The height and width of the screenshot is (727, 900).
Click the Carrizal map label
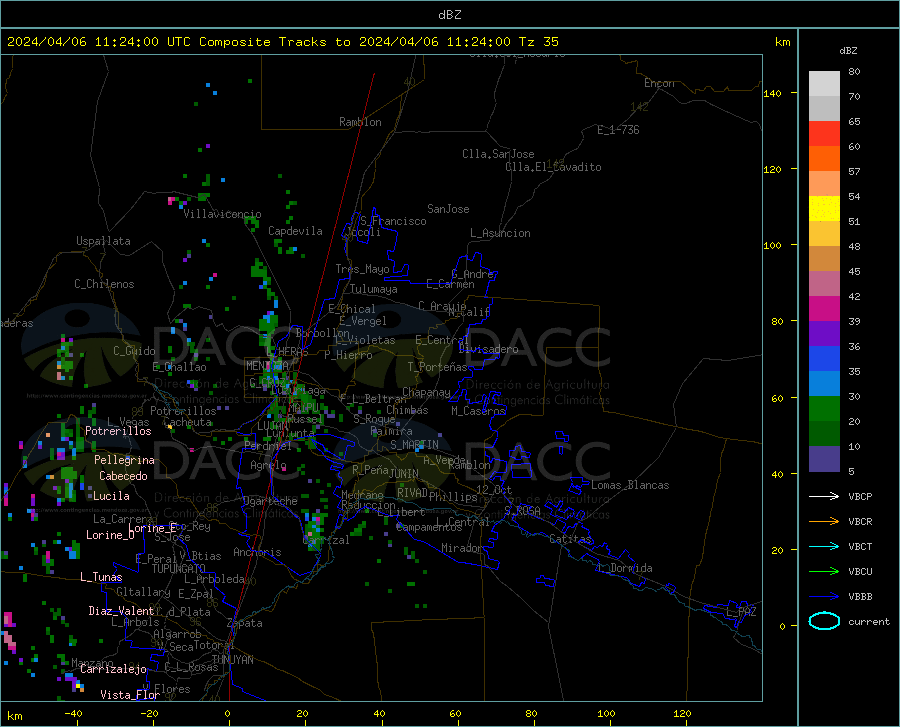(x=325, y=540)
